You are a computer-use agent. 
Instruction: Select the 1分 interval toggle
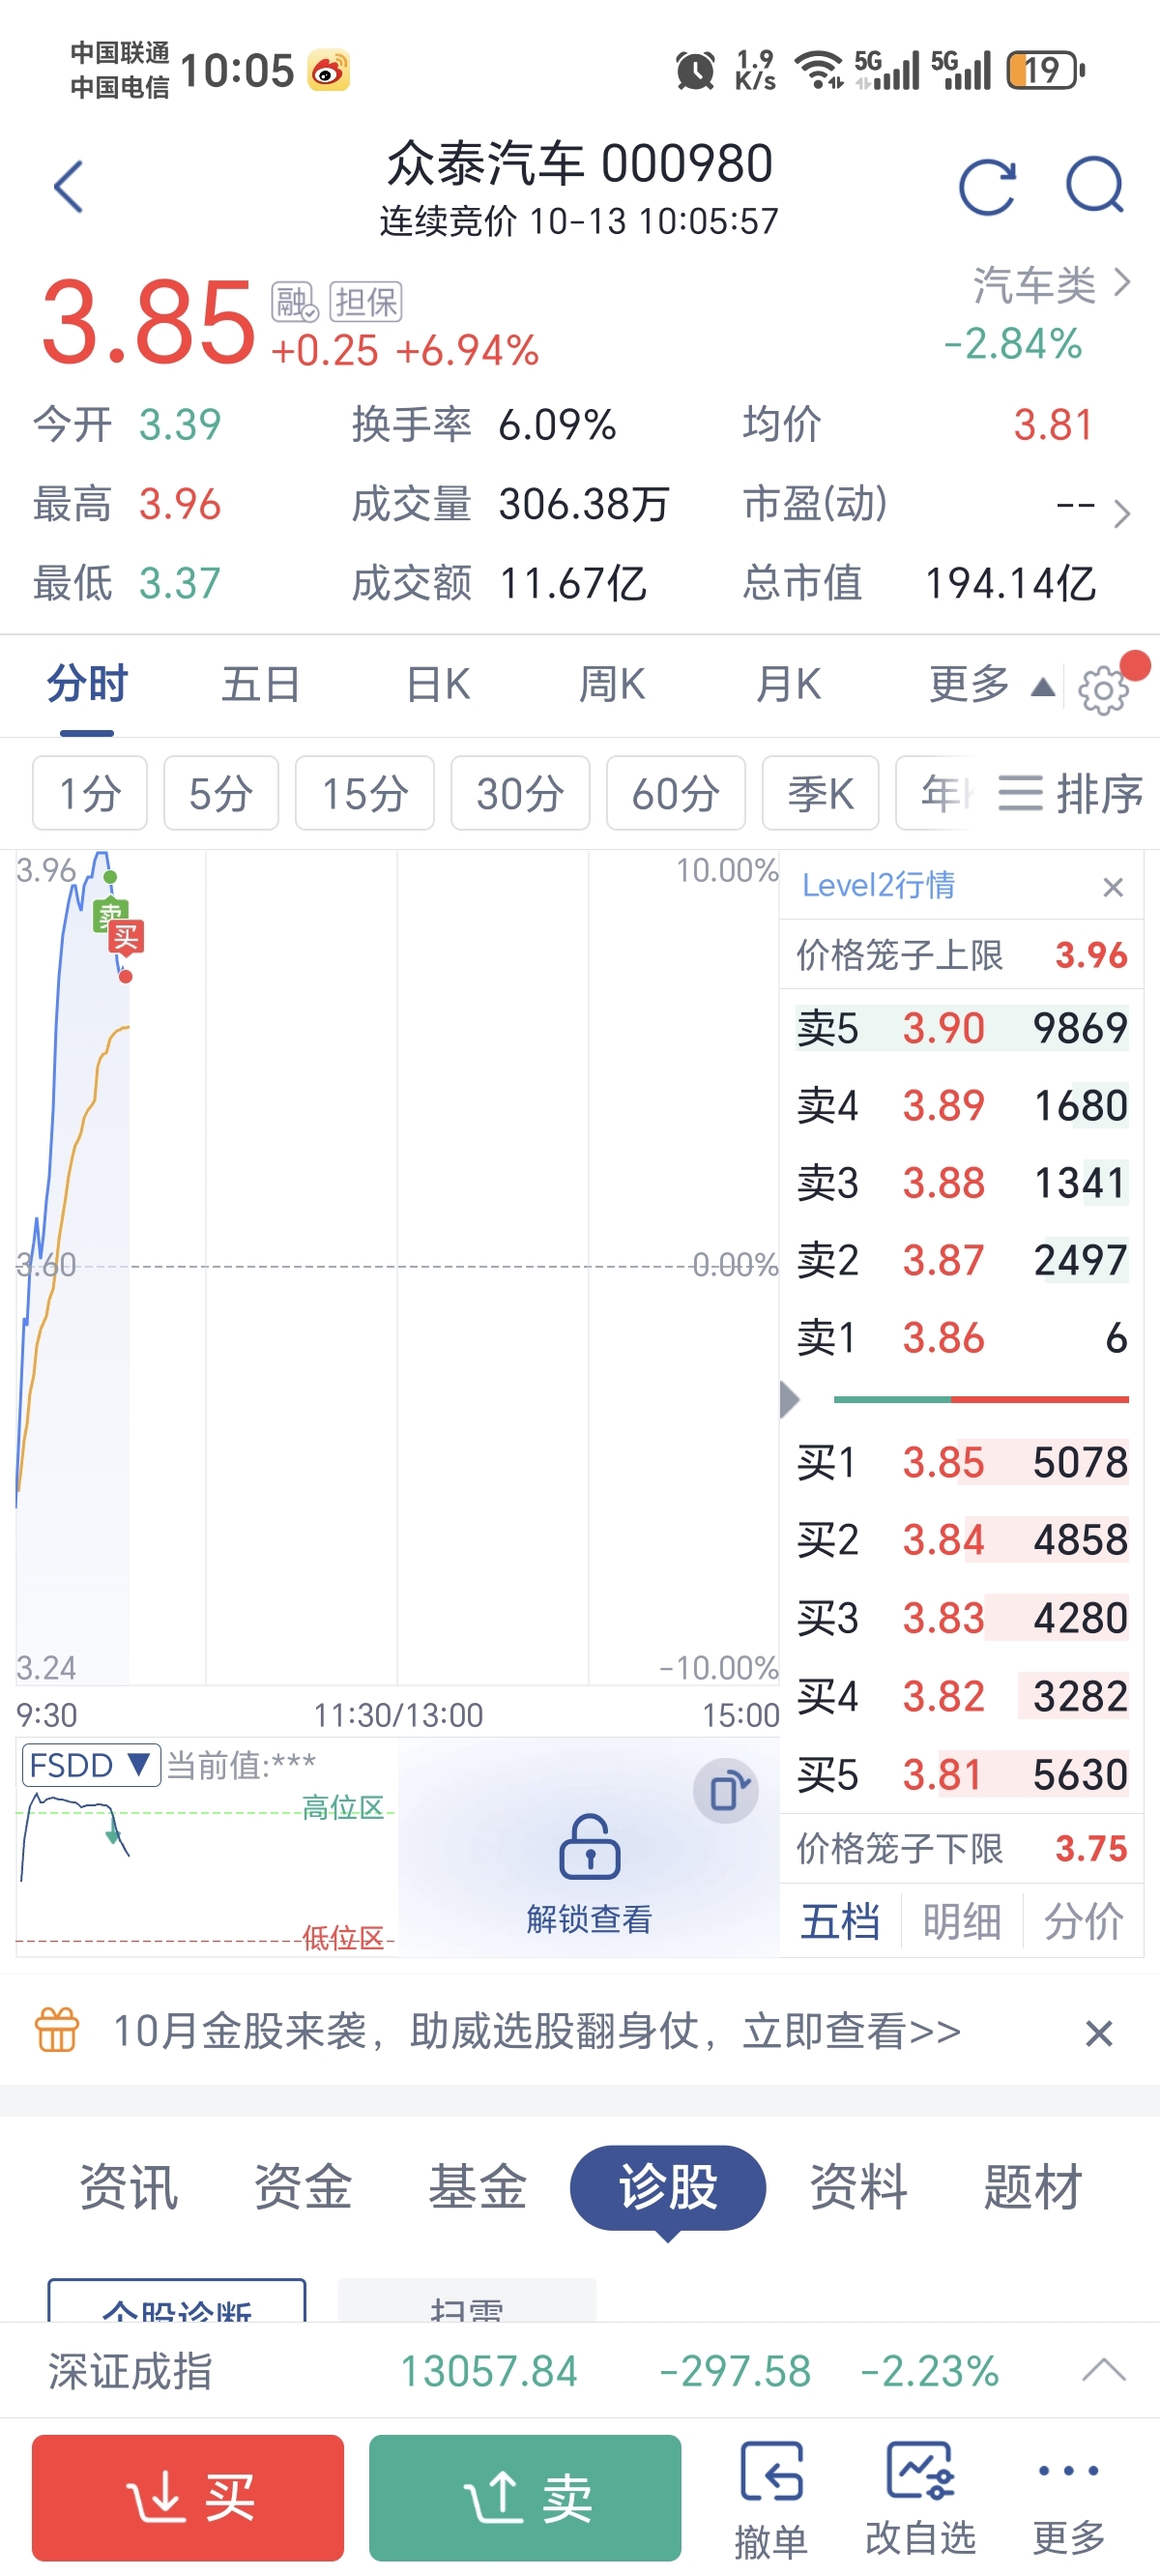(90, 794)
